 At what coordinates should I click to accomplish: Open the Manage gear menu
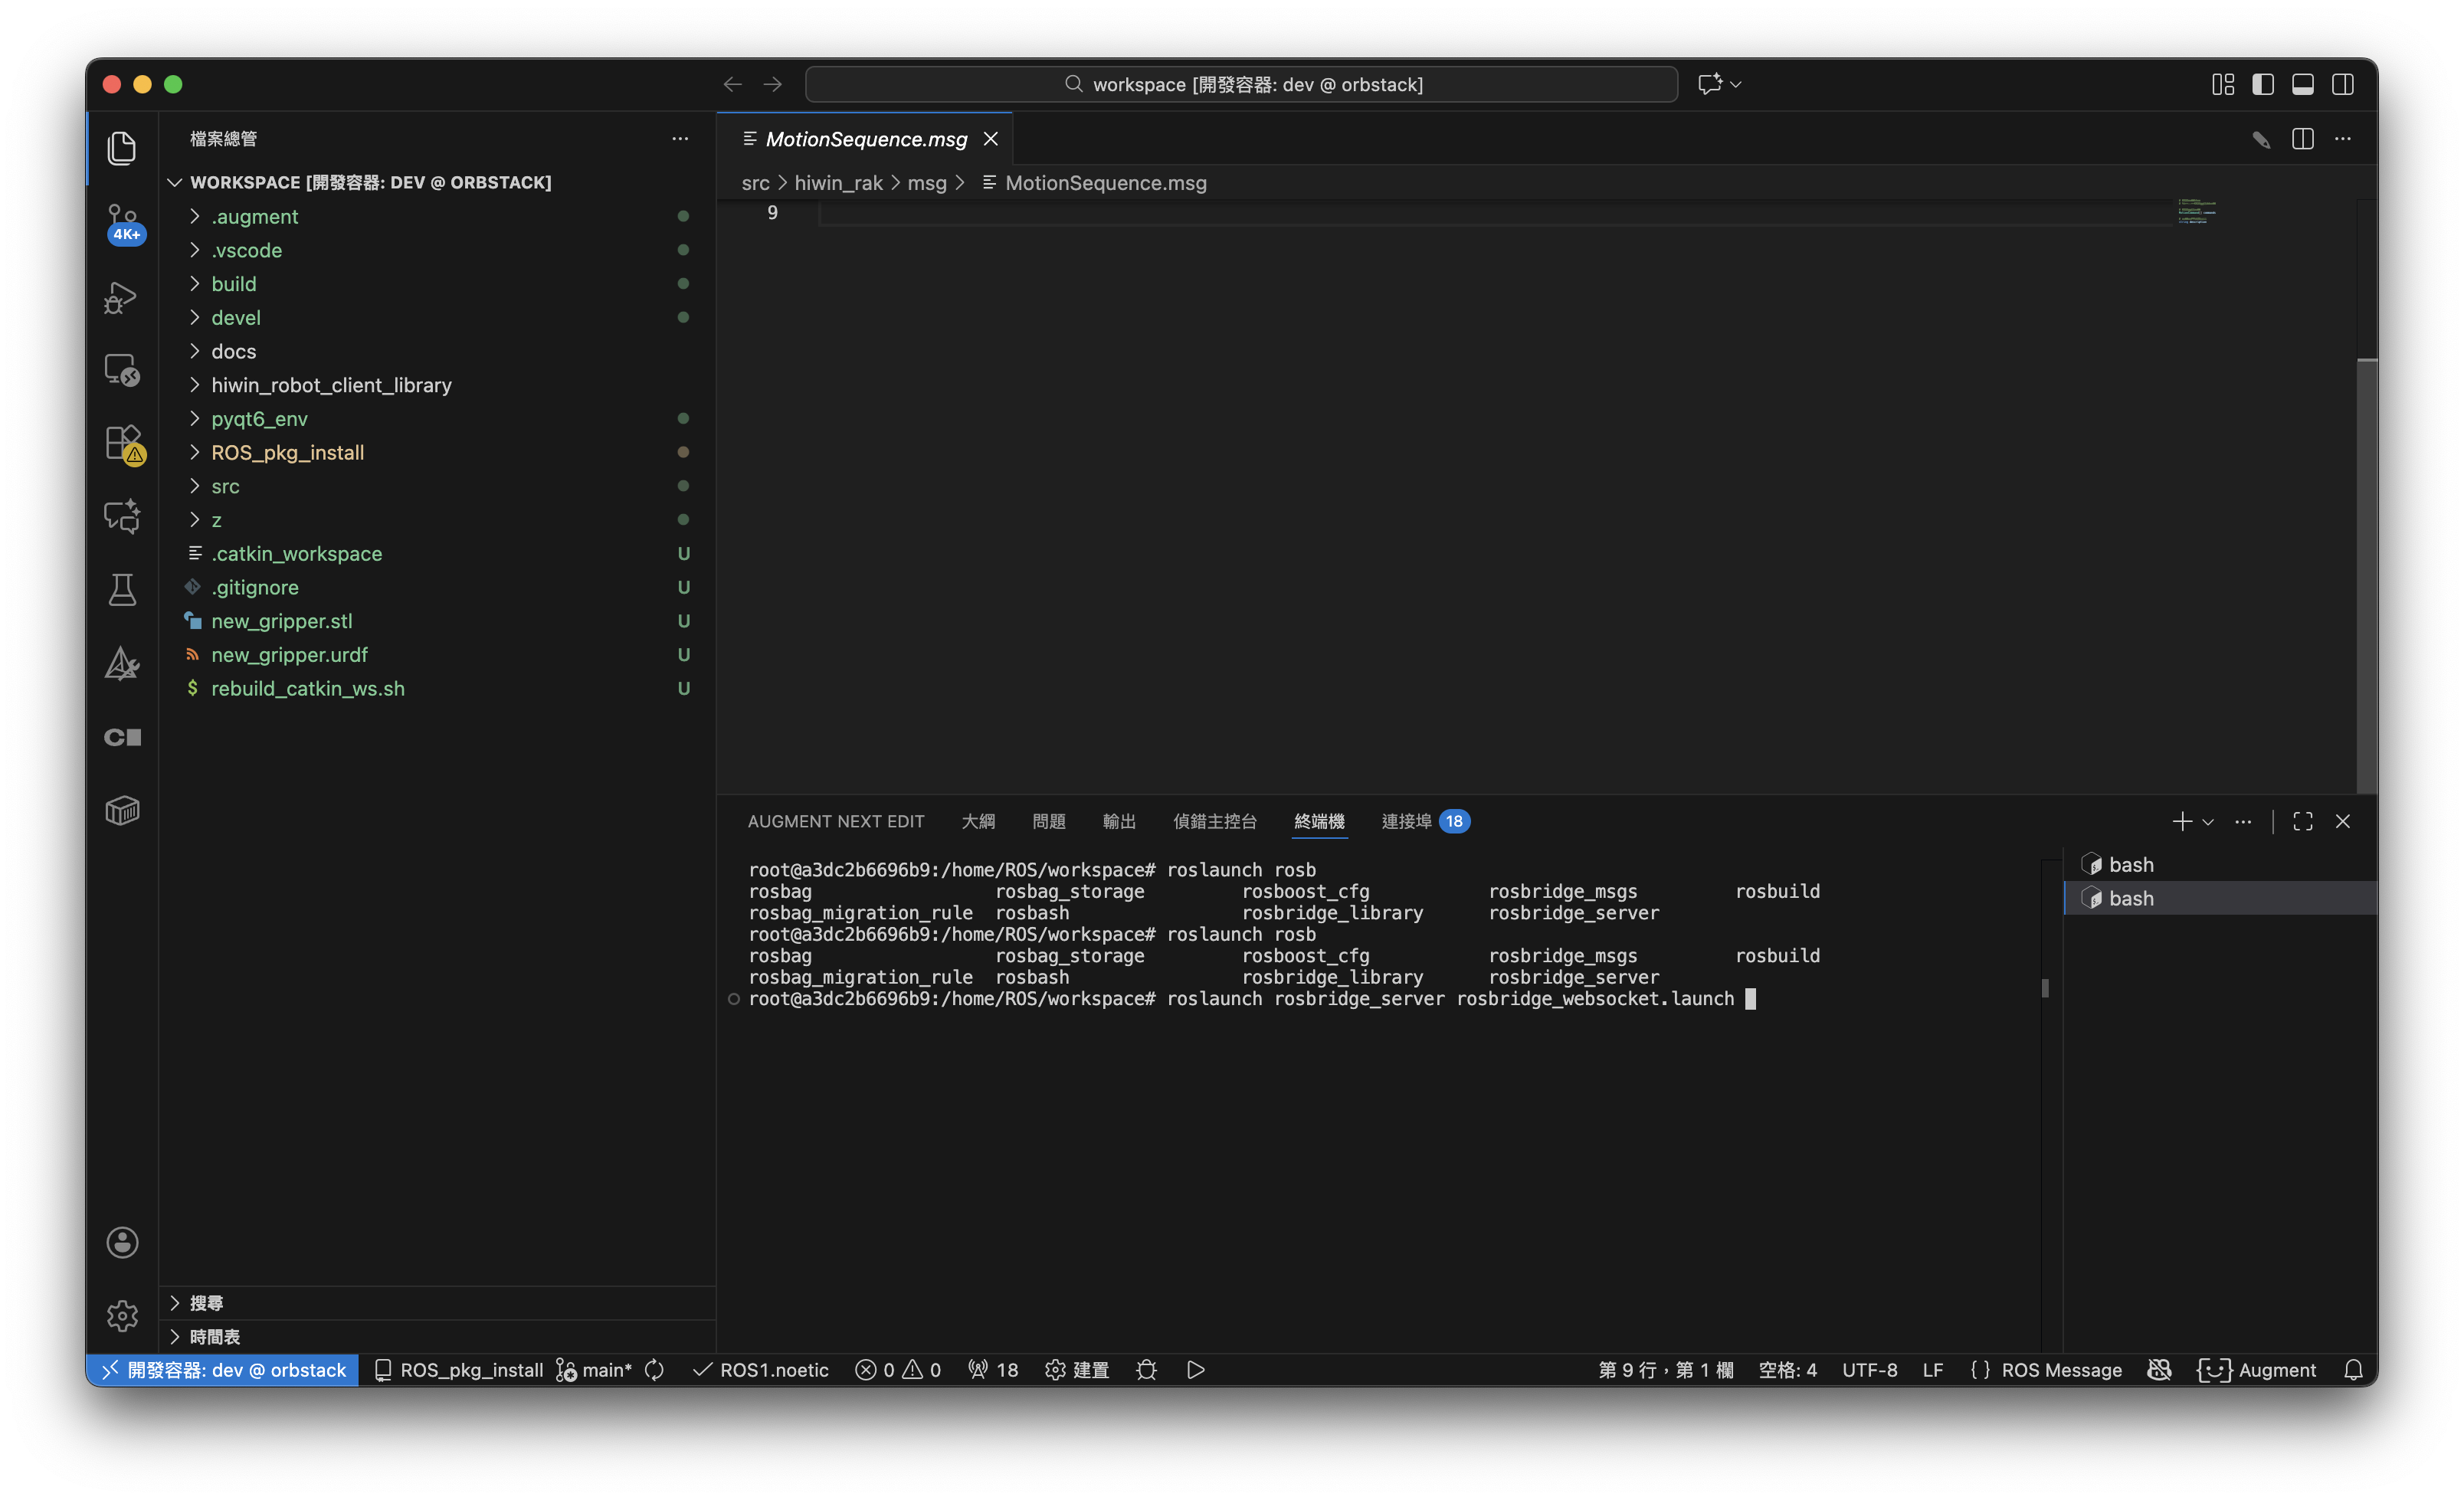[122, 1315]
